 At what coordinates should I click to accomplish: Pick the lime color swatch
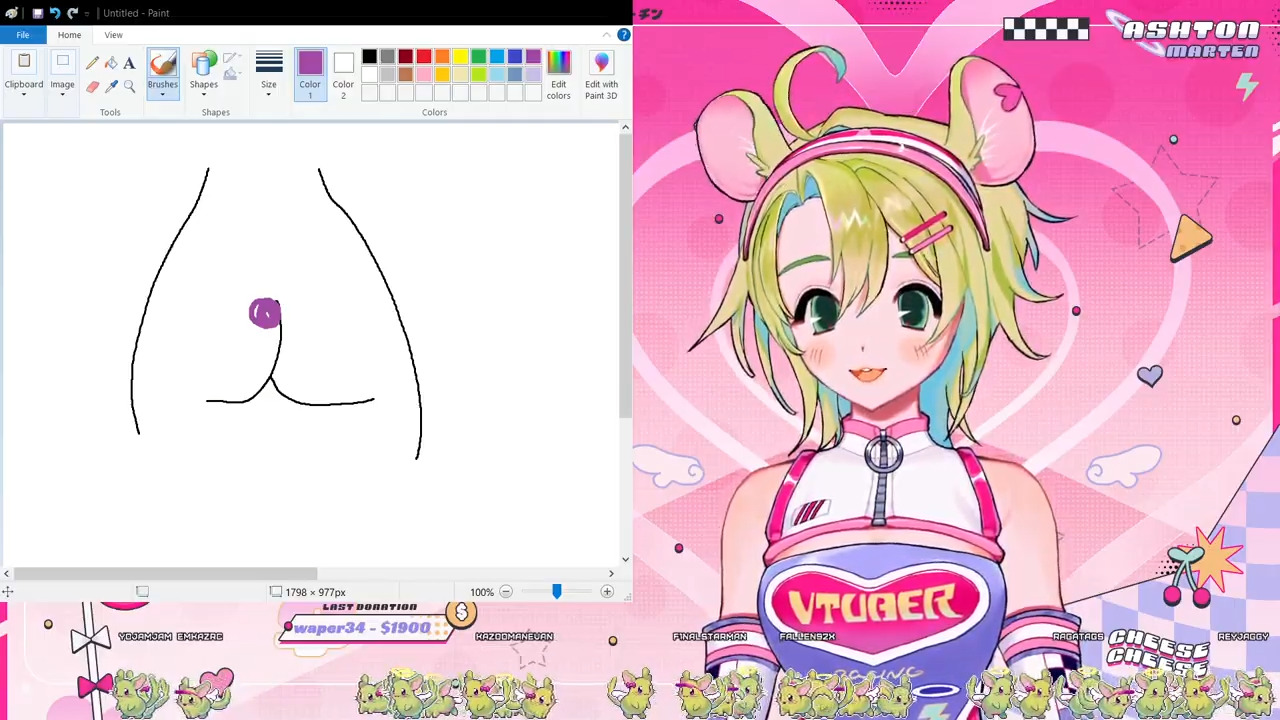tap(479, 75)
